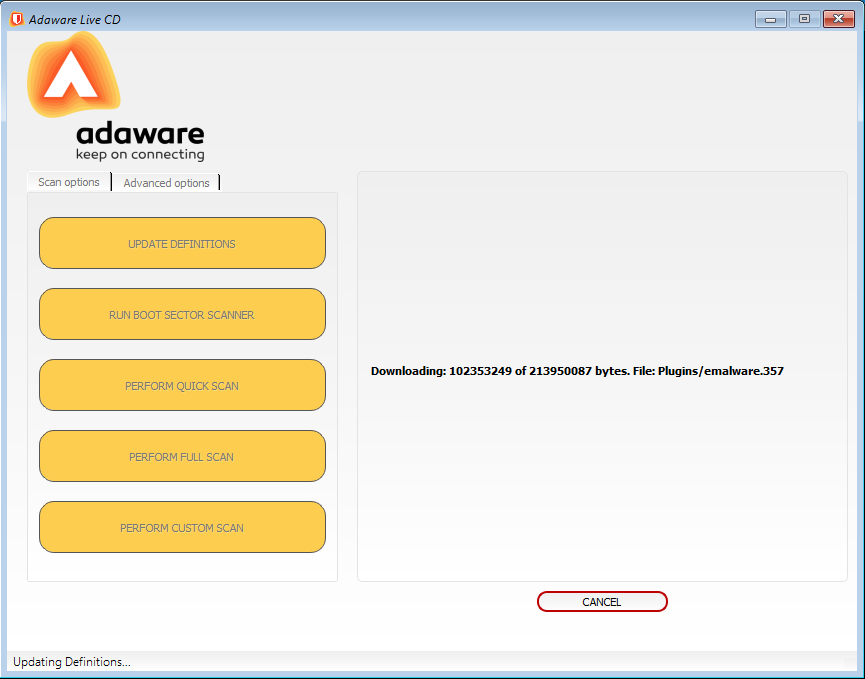Click blank space below Perform Custom Scan
Viewport: 865px width, 679px height.
182,566
